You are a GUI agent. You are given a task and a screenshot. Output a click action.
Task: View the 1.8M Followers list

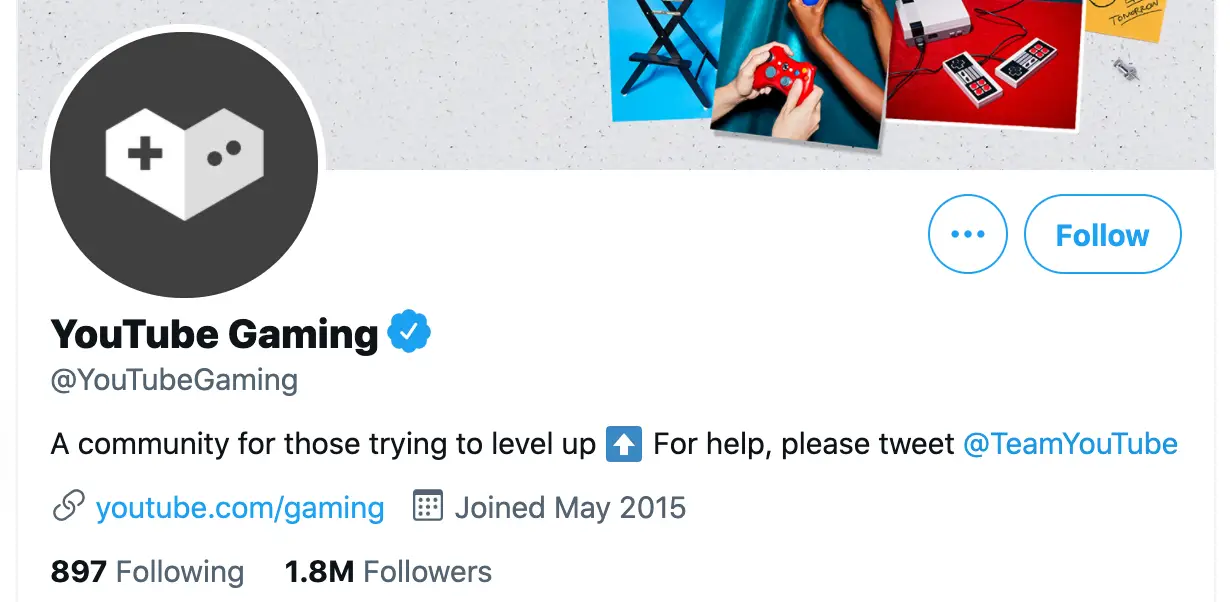coord(388,572)
